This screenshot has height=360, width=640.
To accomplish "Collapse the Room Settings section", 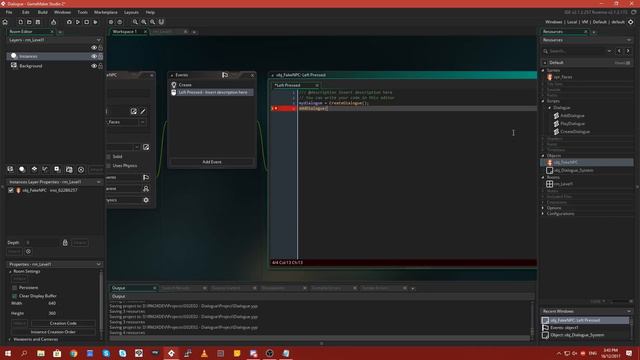I will [x=10, y=271].
